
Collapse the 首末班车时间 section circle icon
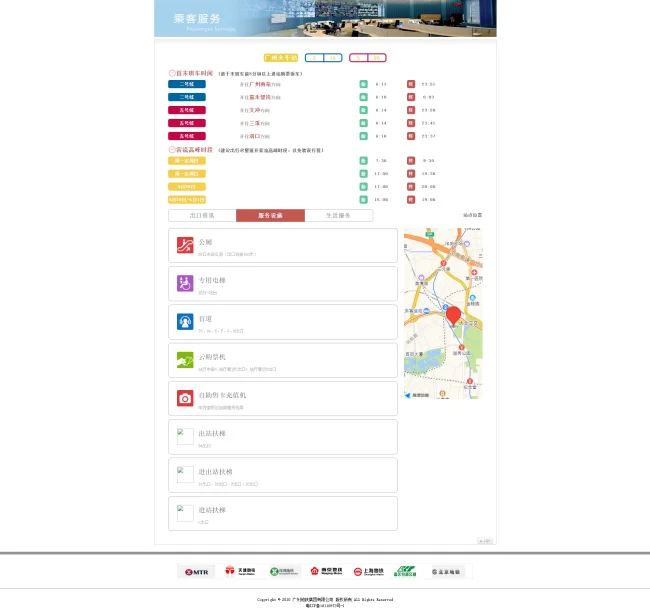(172, 73)
